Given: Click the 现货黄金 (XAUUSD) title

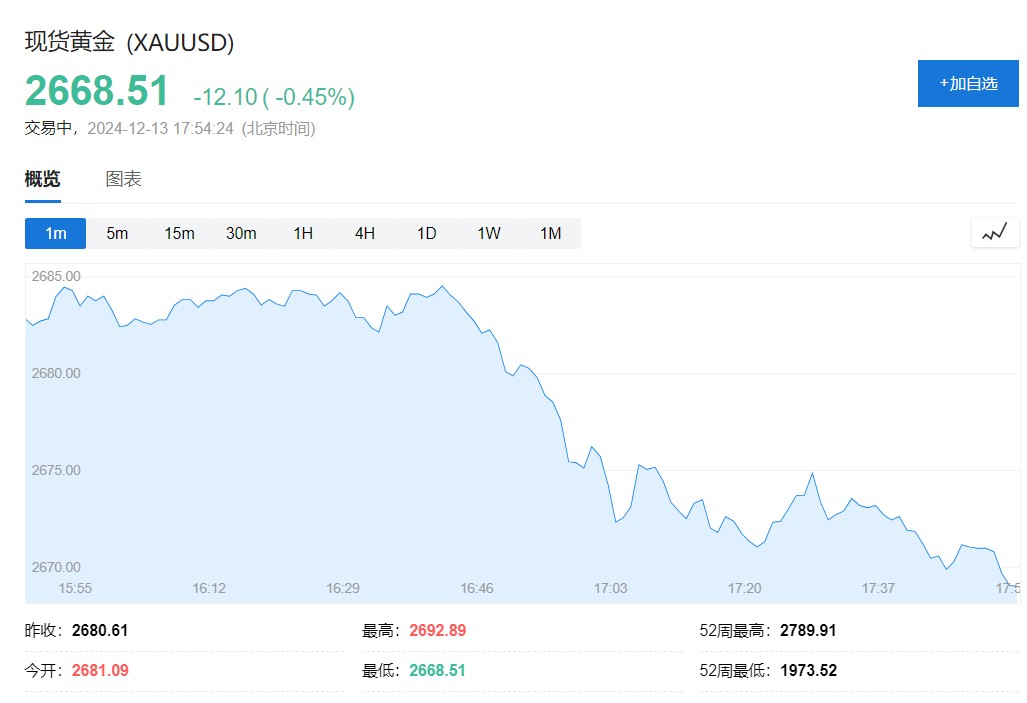Looking at the screenshot, I should [x=129, y=42].
